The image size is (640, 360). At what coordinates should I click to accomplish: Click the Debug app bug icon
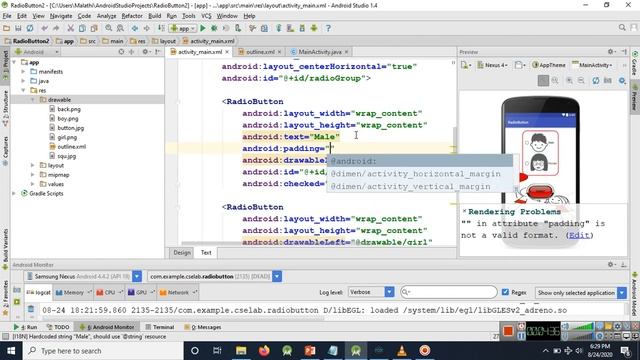pyautogui.click(x=214, y=28)
